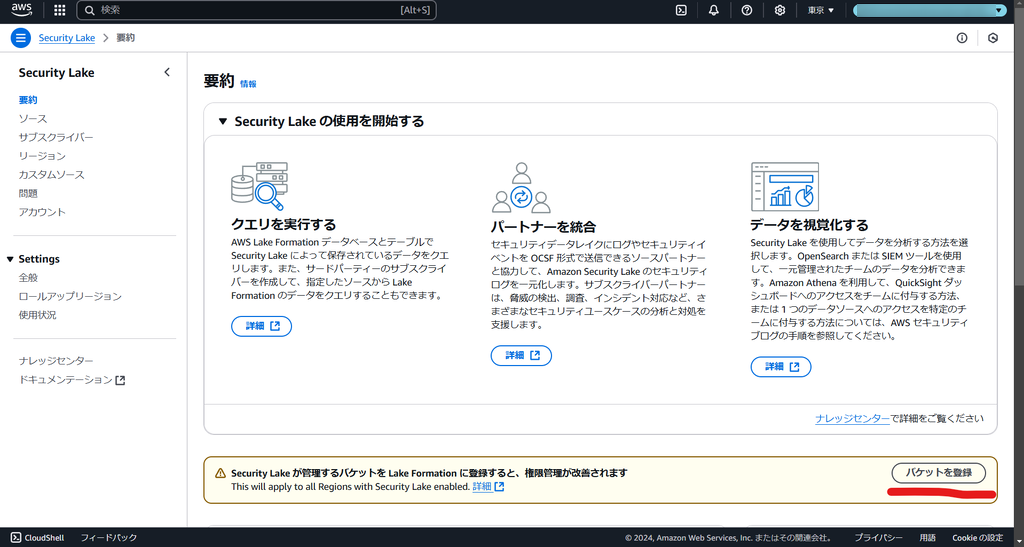Image resolution: width=1024 pixels, height=547 pixels.
Task: Click 詳細 button under パートナーを統合
Action: [521, 355]
